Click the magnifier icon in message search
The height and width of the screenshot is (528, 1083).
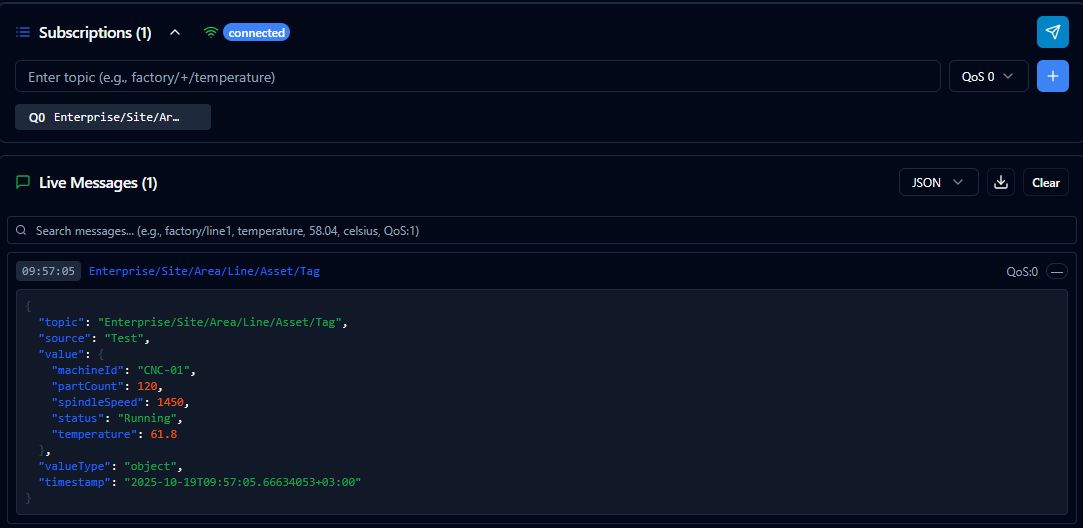coord(21,230)
